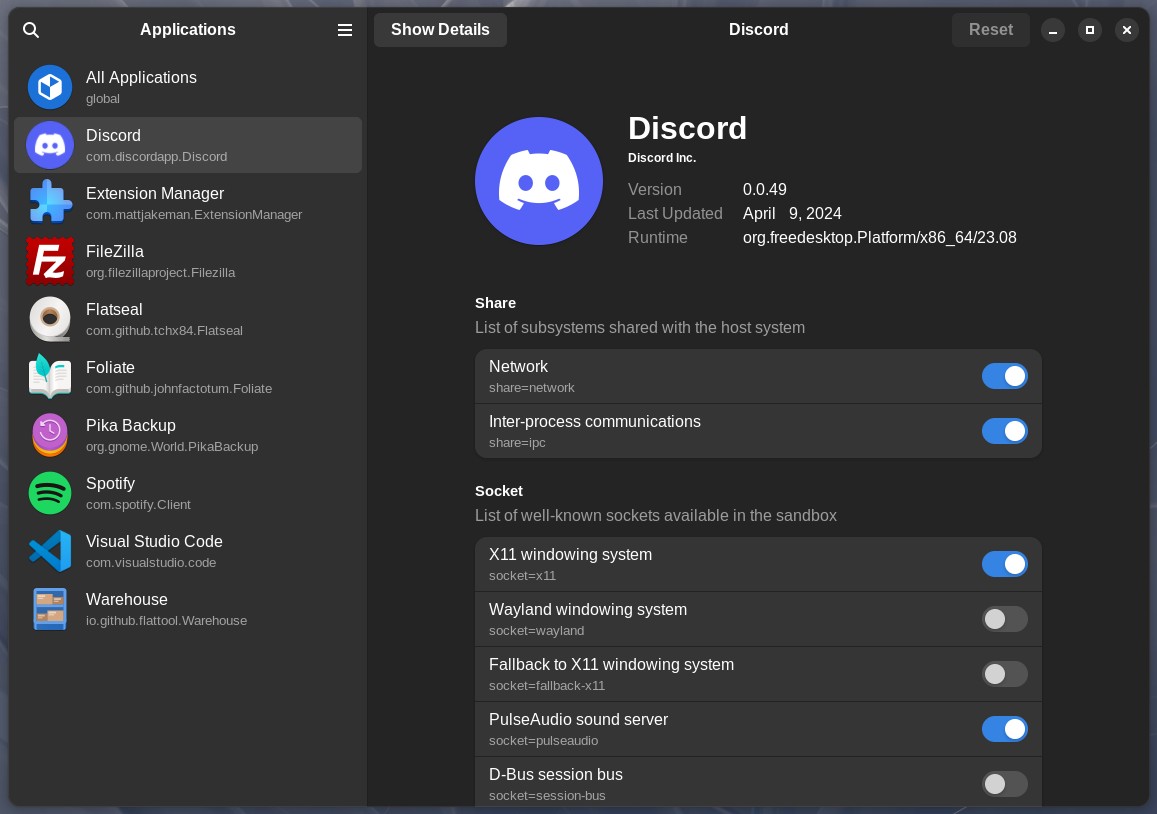Click the Socket section heading

(499, 491)
